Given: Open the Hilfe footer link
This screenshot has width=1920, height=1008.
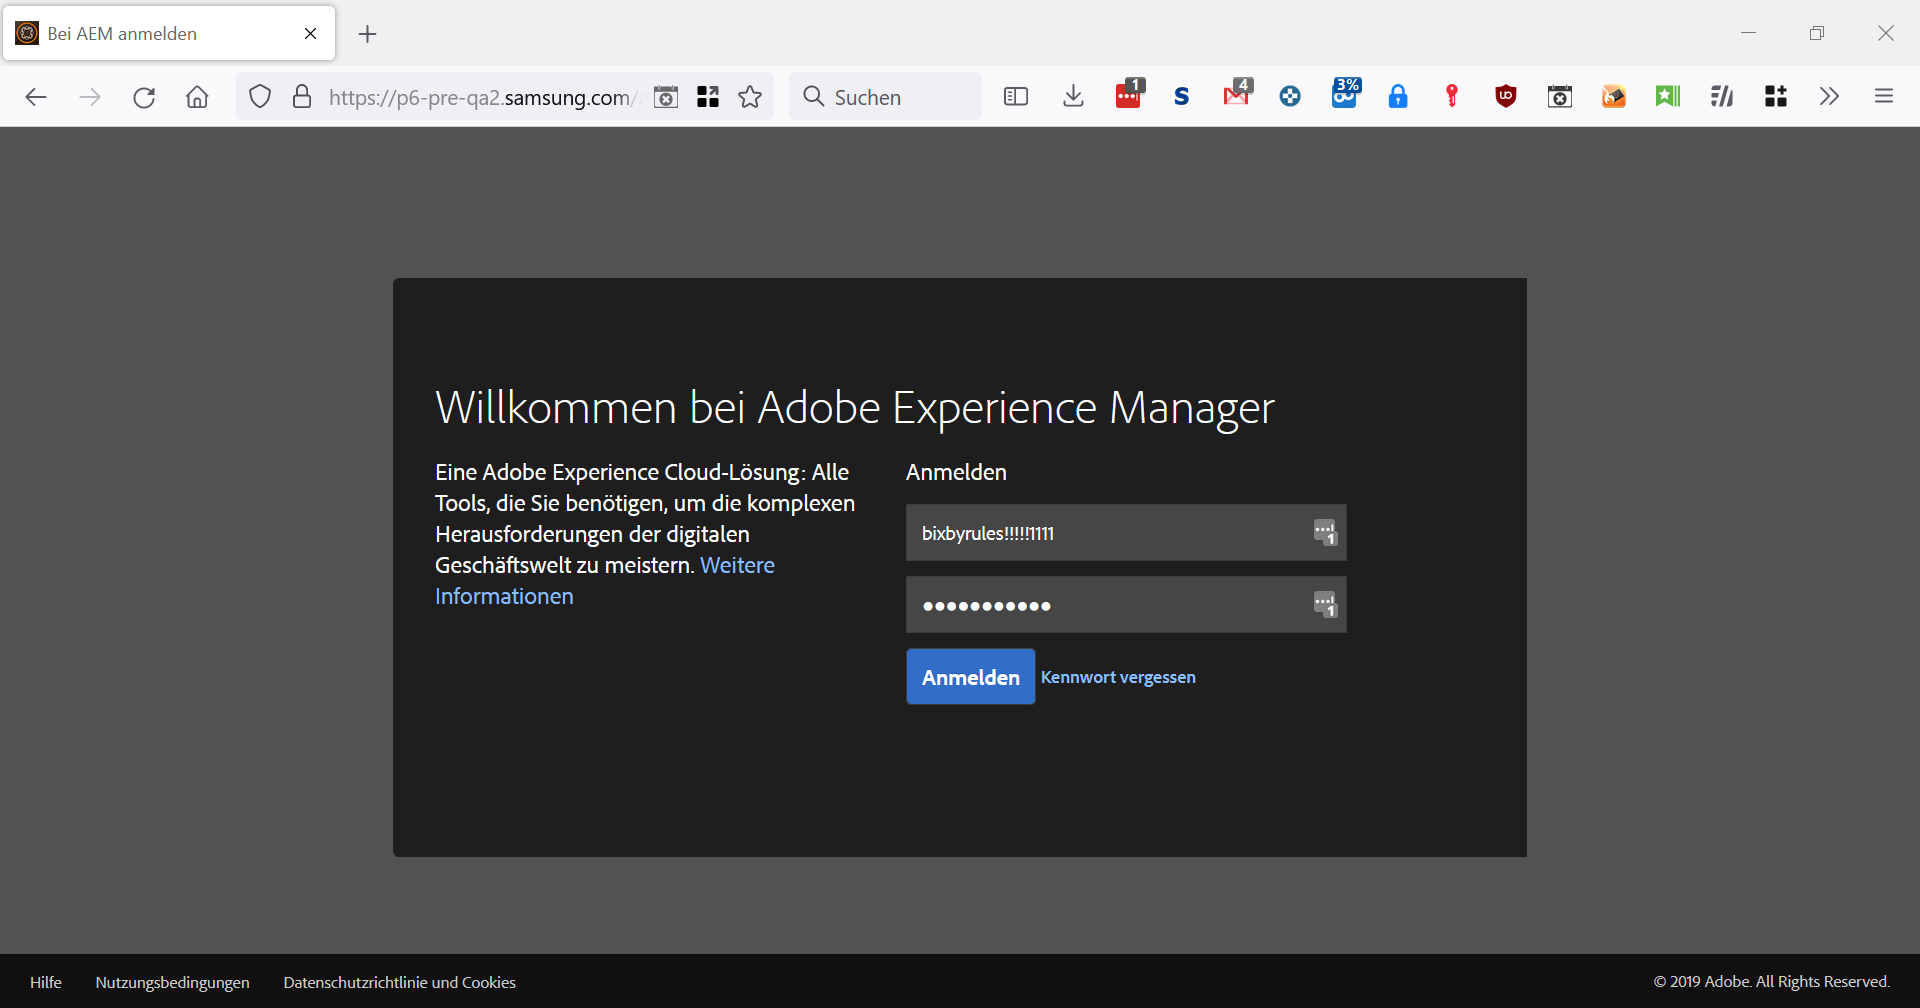Looking at the screenshot, I should point(46,982).
